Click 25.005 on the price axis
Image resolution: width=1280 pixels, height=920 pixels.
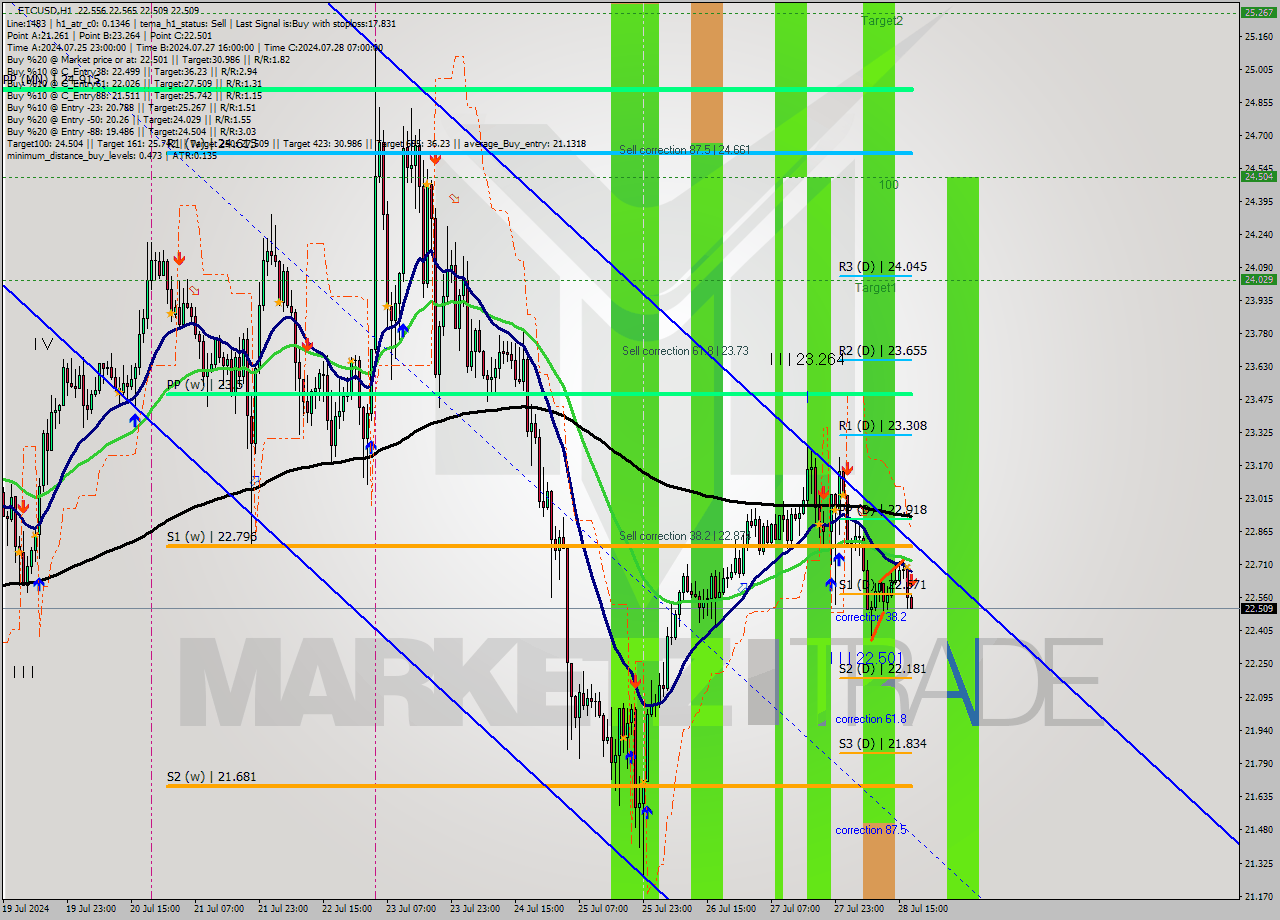coord(1258,69)
